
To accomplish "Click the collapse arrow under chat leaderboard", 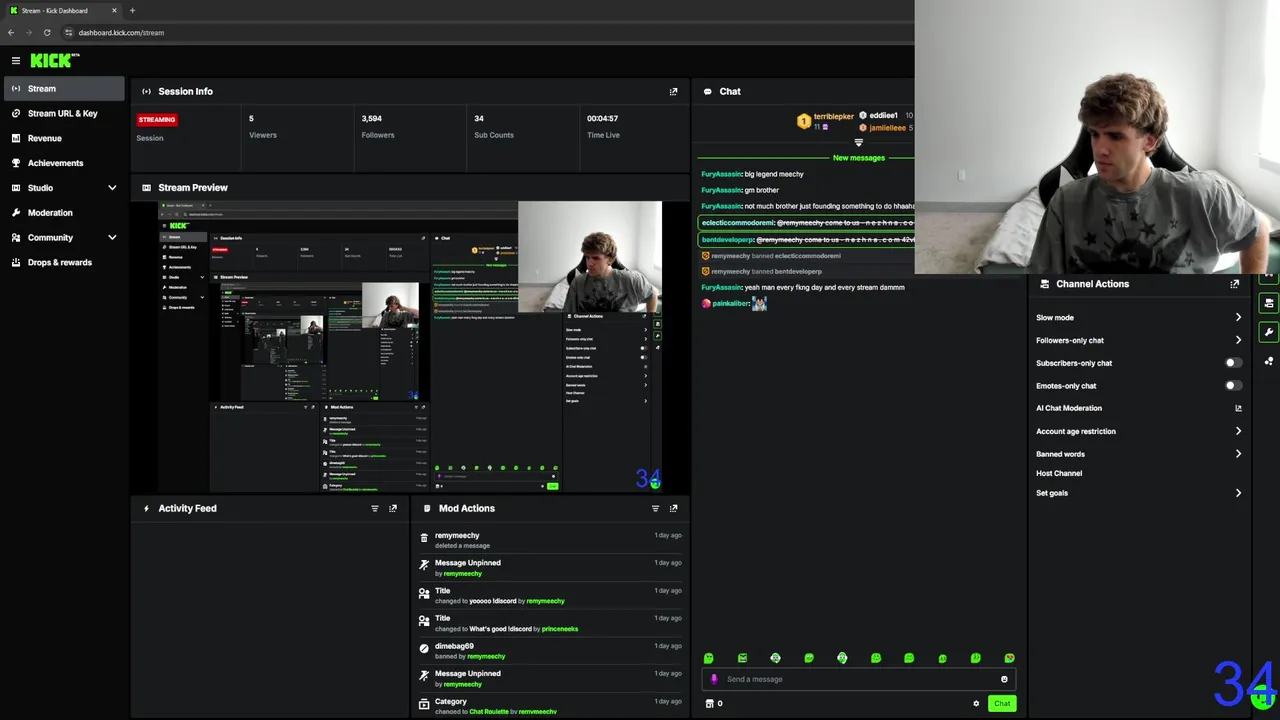I will [x=858, y=143].
